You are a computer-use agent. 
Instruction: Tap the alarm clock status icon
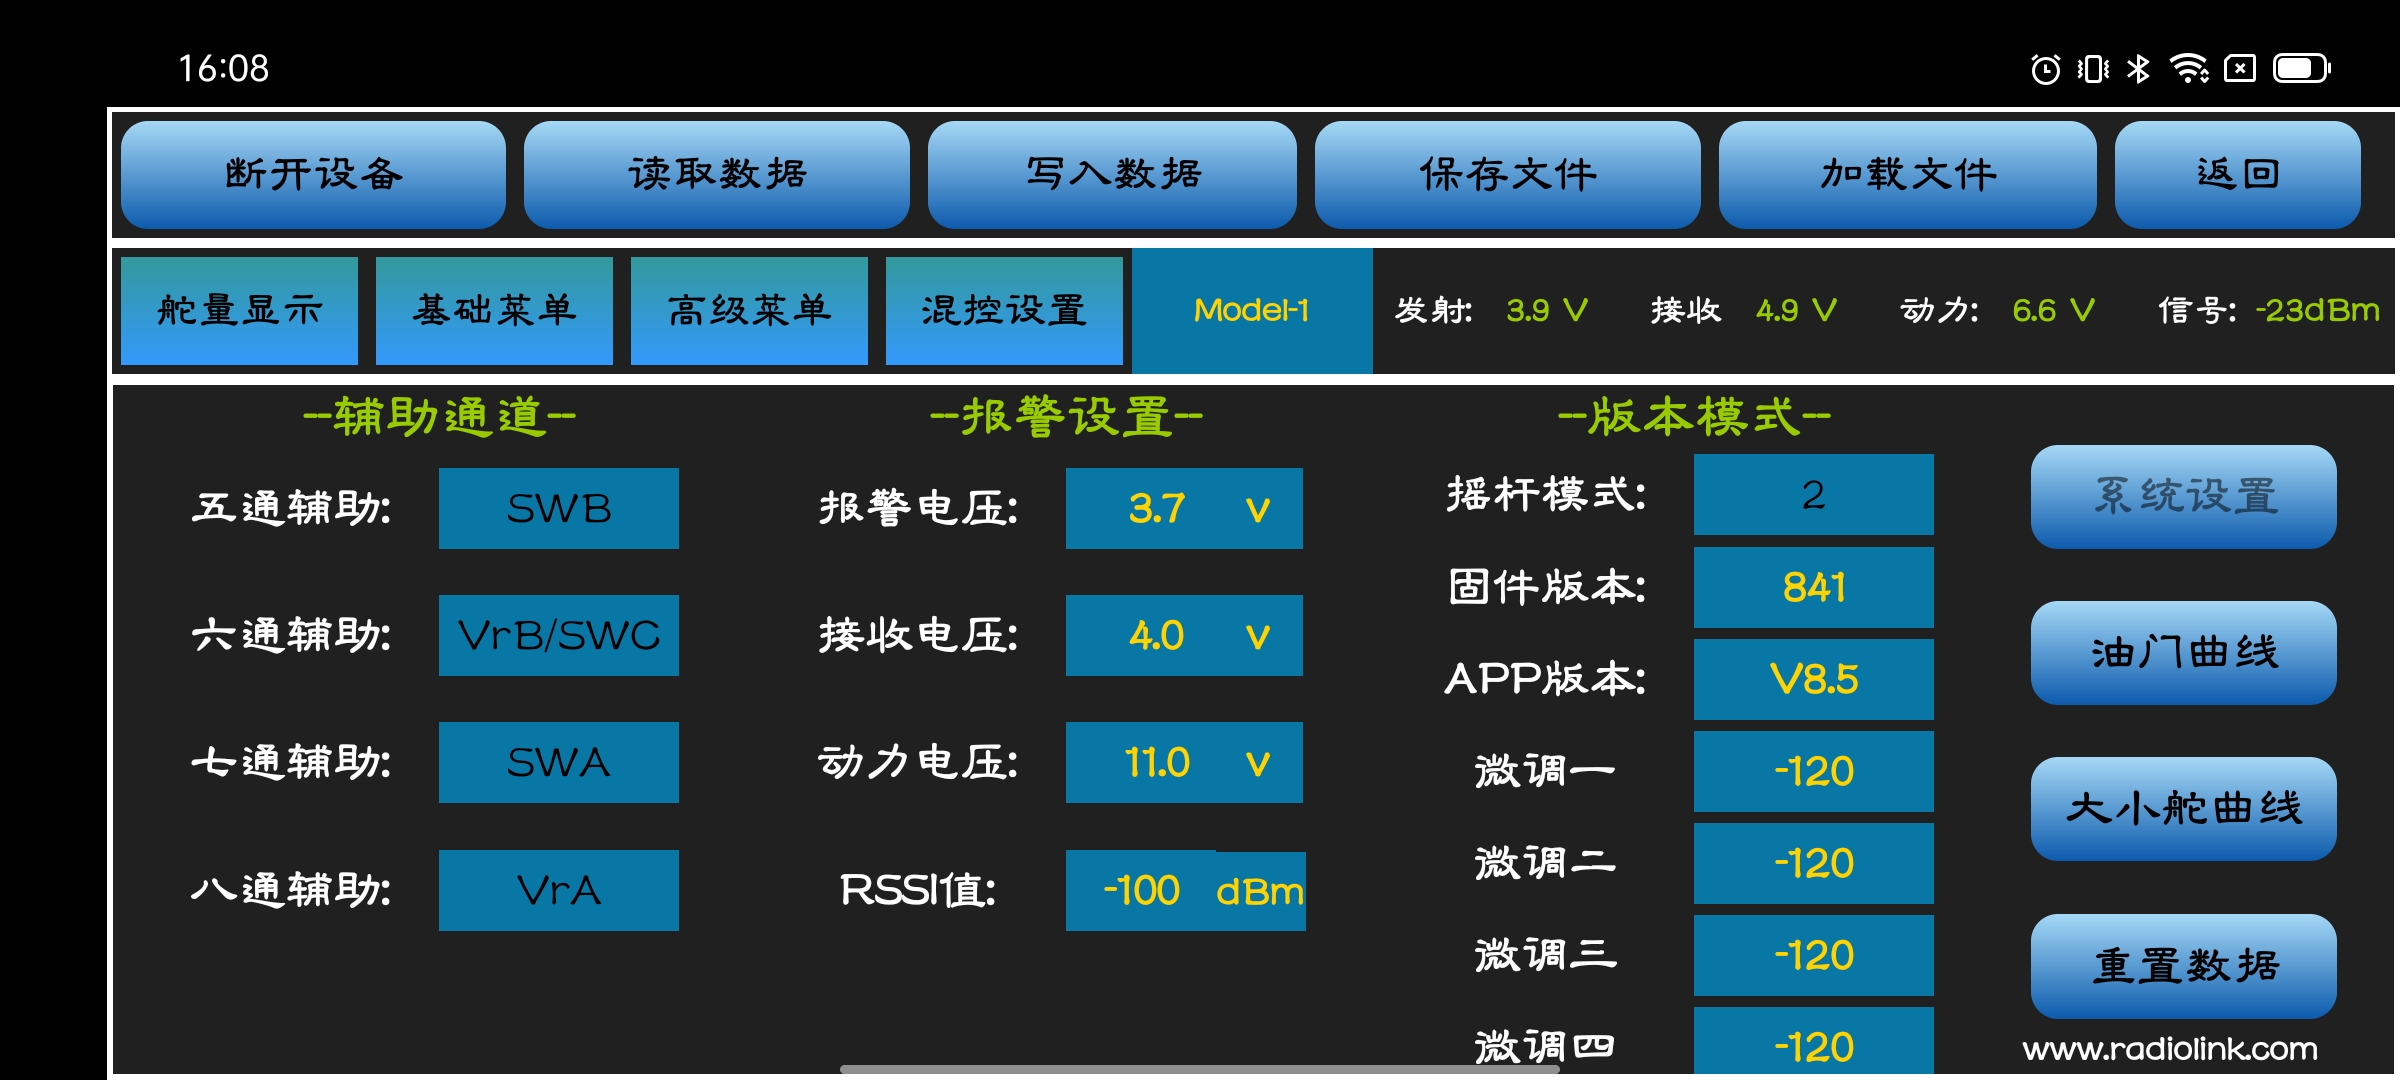point(2045,69)
